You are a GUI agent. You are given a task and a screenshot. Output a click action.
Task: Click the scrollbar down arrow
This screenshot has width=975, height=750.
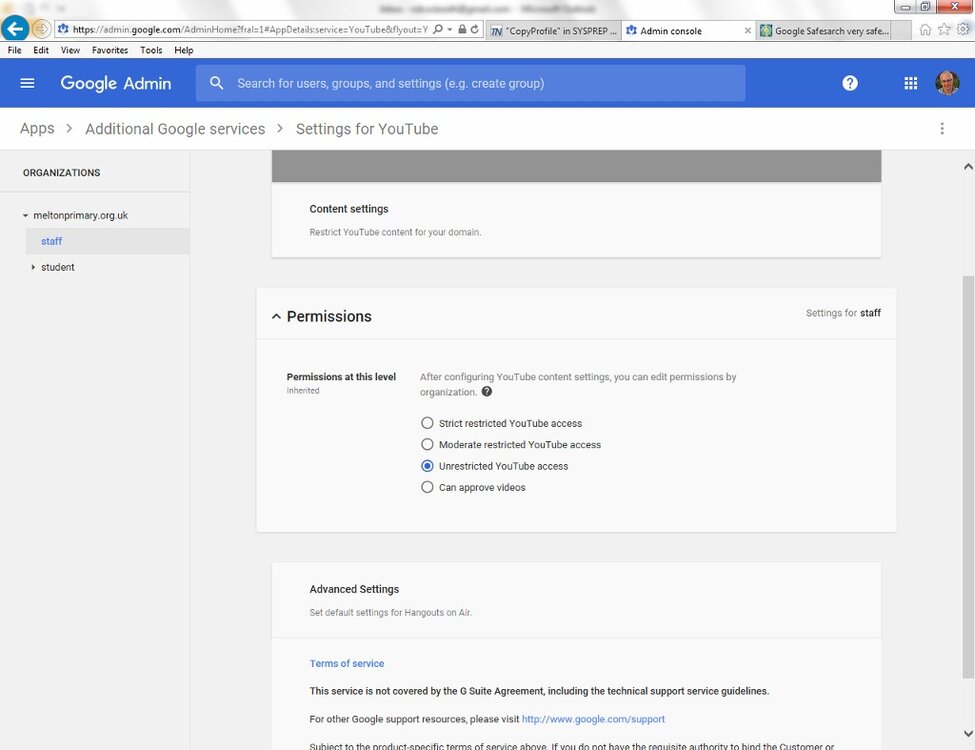tap(968, 734)
